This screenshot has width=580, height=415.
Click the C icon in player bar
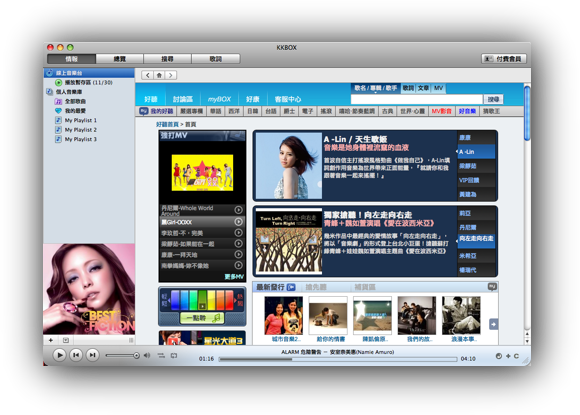(x=516, y=356)
